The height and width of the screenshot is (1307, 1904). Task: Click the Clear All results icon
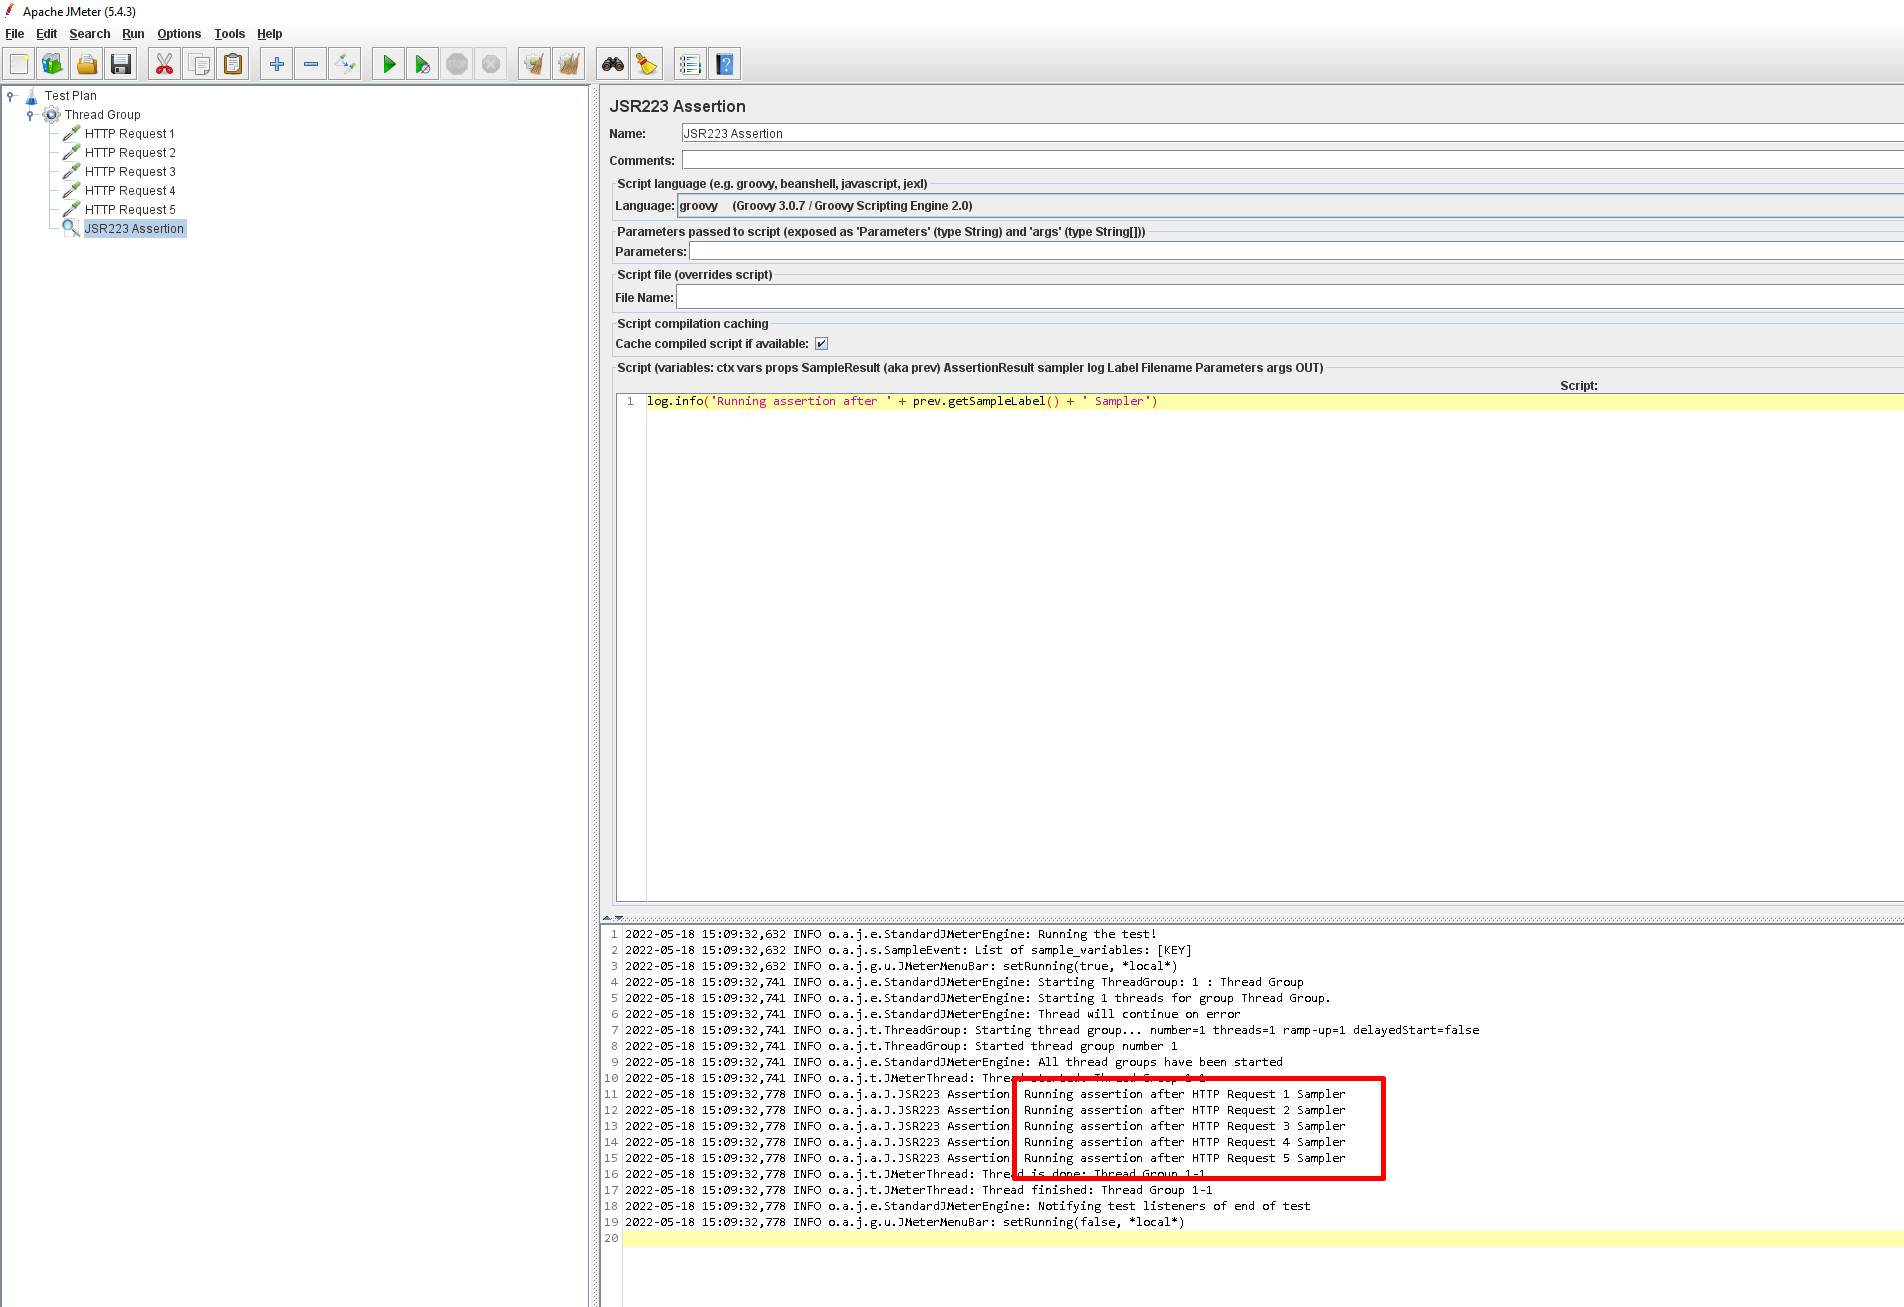pyautogui.click(x=569, y=64)
